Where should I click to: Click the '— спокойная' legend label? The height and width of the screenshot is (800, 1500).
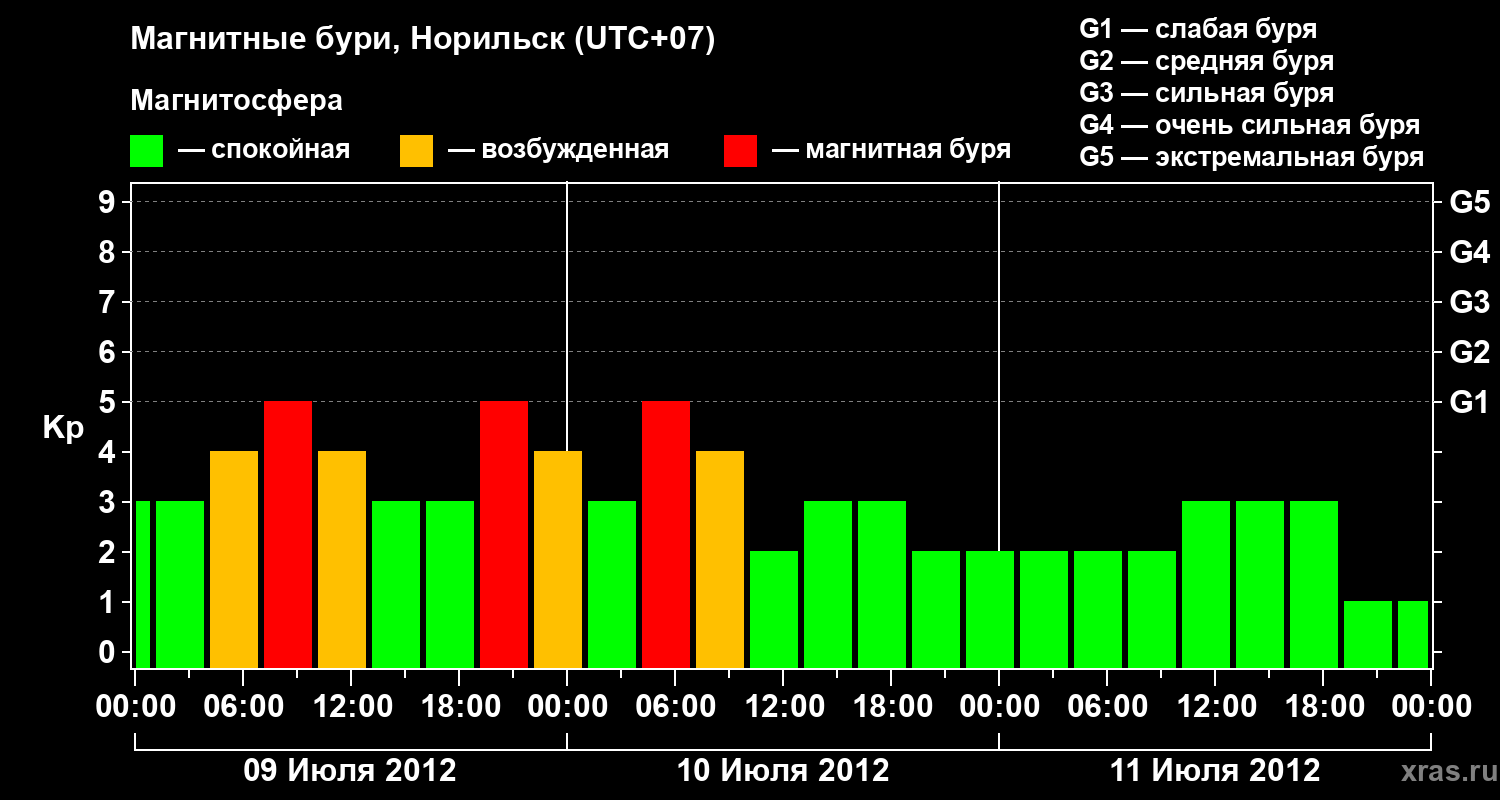pos(264,151)
